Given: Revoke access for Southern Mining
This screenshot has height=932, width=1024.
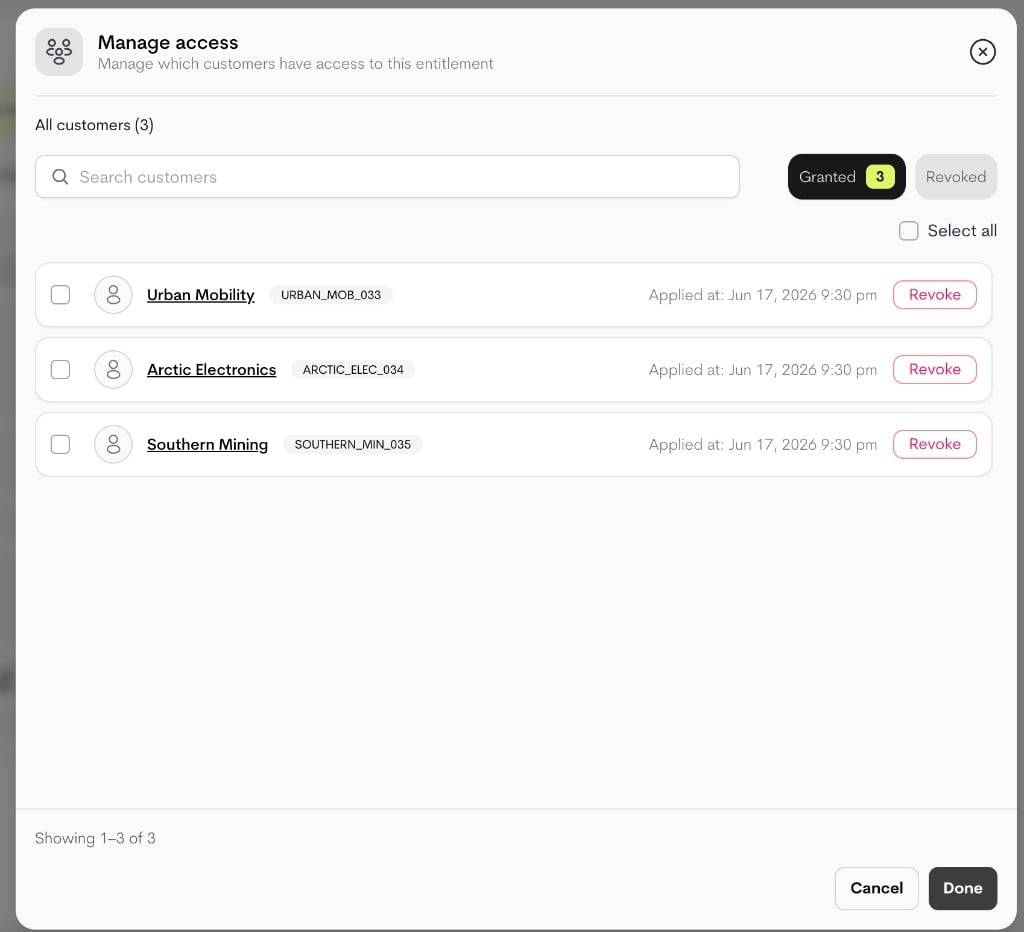Looking at the screenshot, I should click(934, 444).
